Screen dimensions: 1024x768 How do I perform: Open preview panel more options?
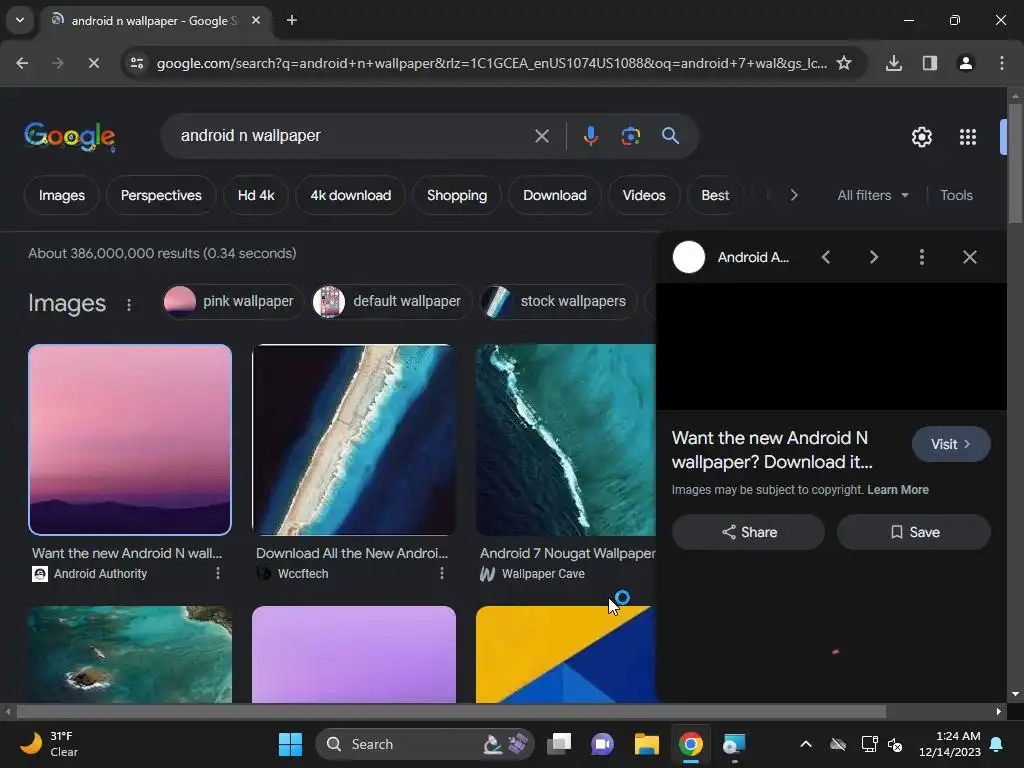click(921, 257)
